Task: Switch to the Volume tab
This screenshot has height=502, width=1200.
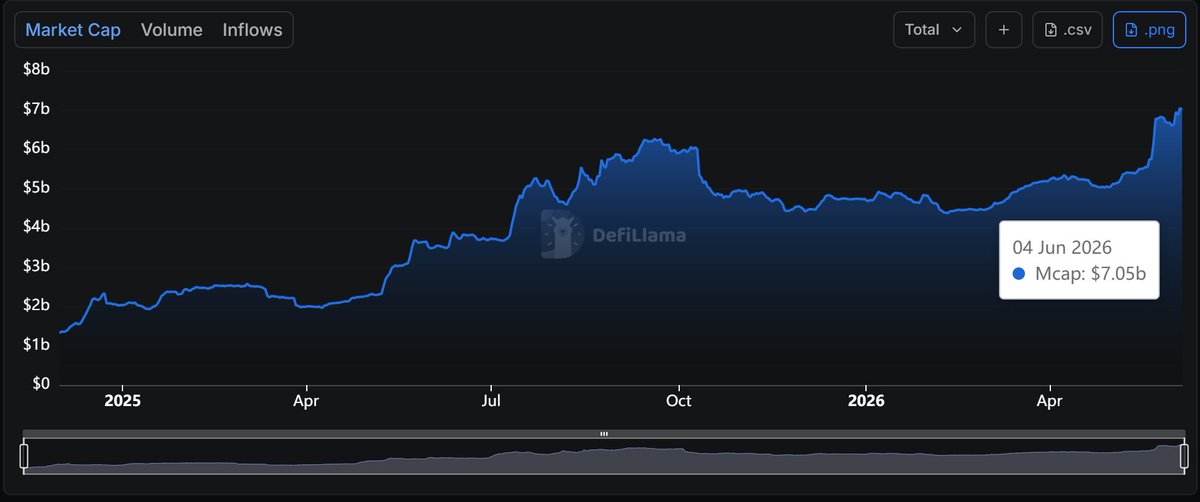Action: [172, 30]
